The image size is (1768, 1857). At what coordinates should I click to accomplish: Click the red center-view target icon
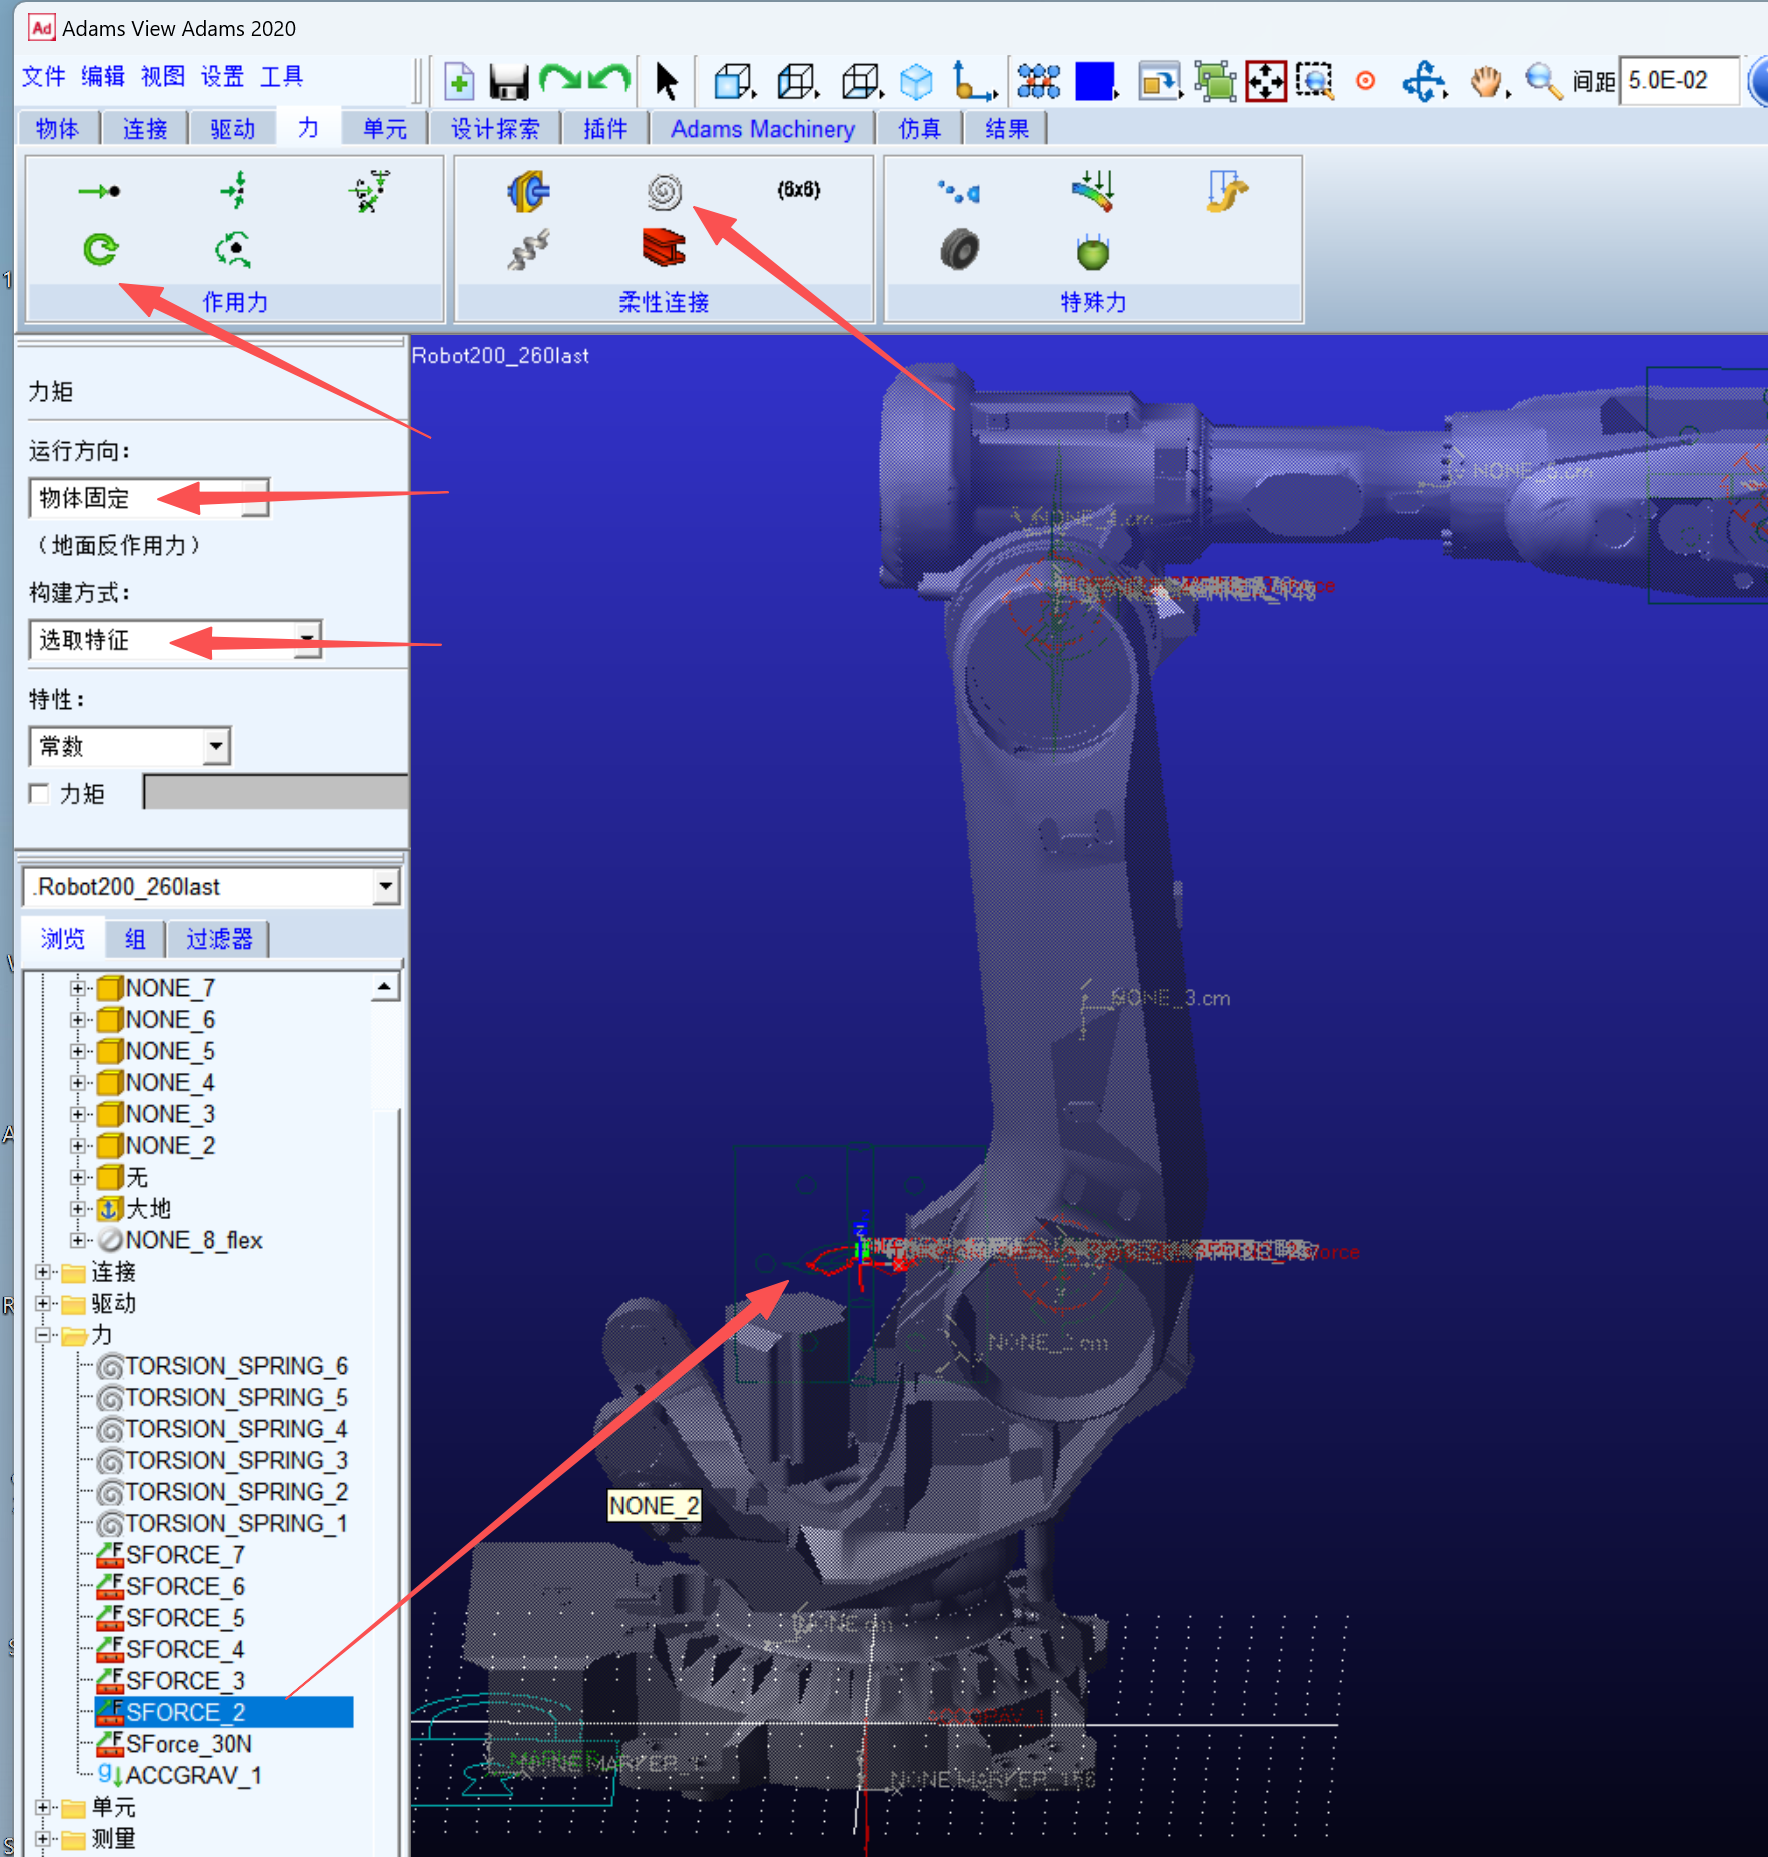[1365, 81]
